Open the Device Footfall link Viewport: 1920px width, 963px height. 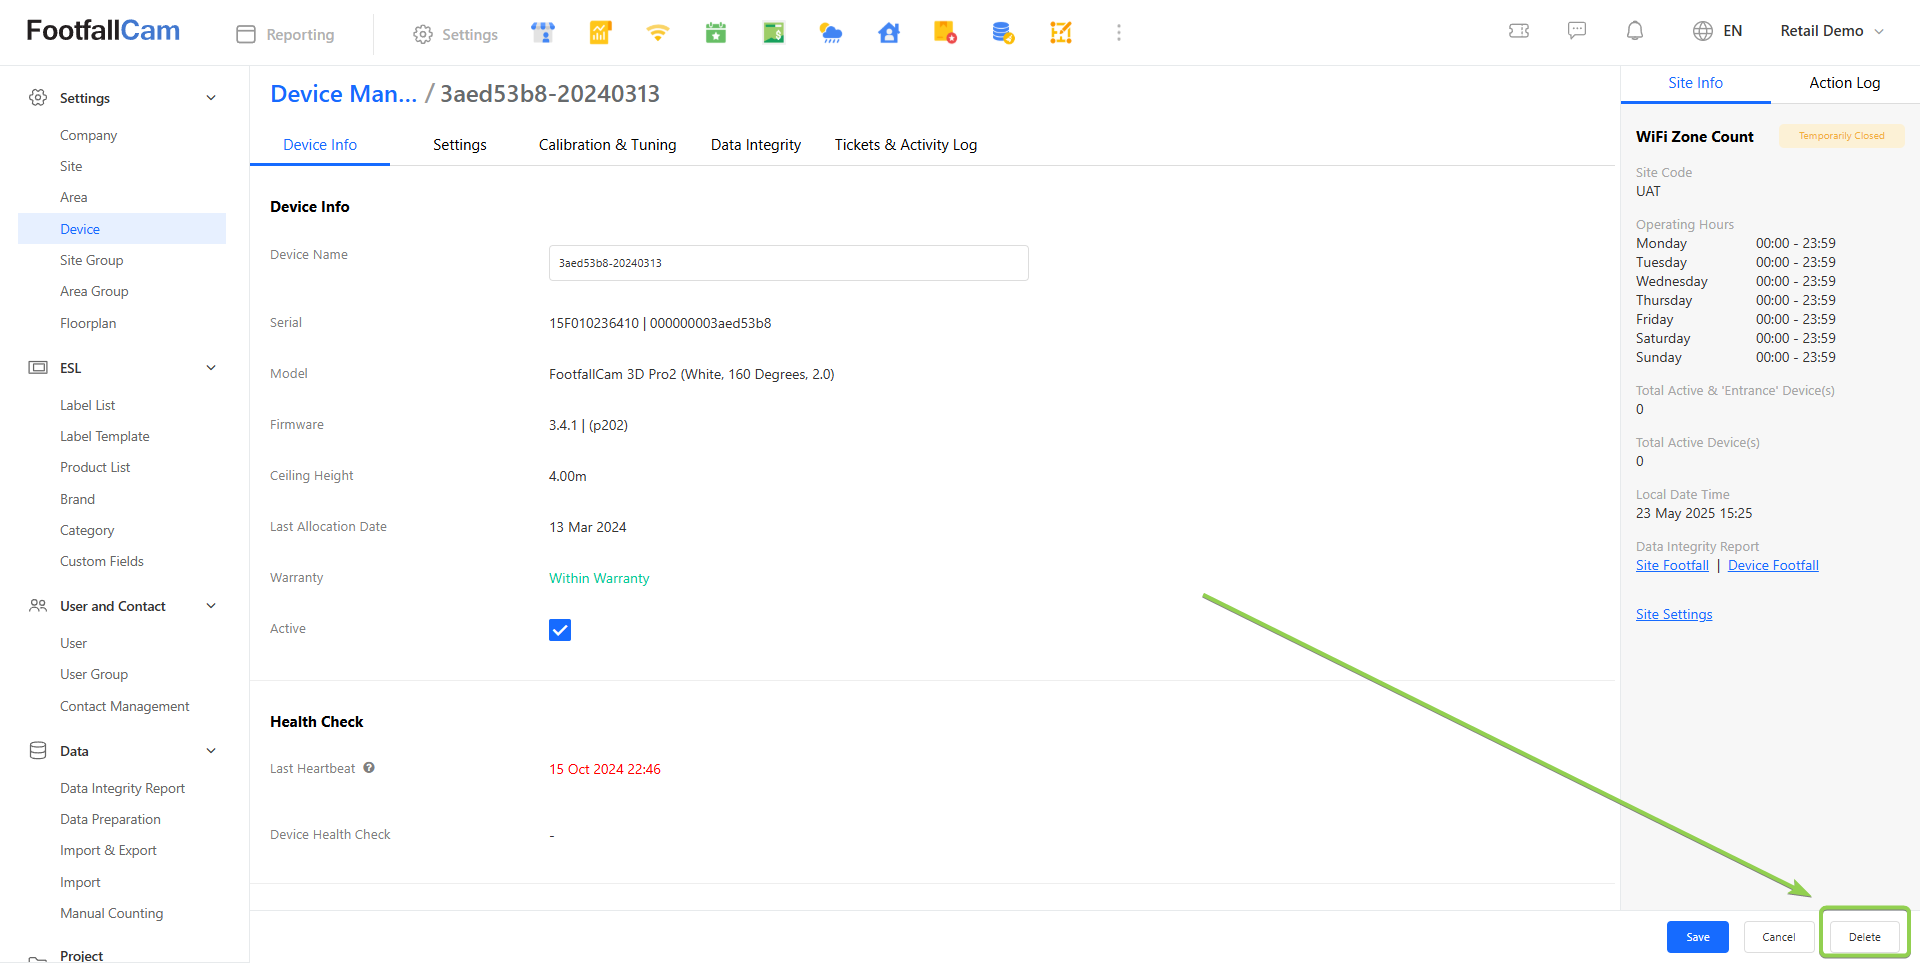[1773, 566]
